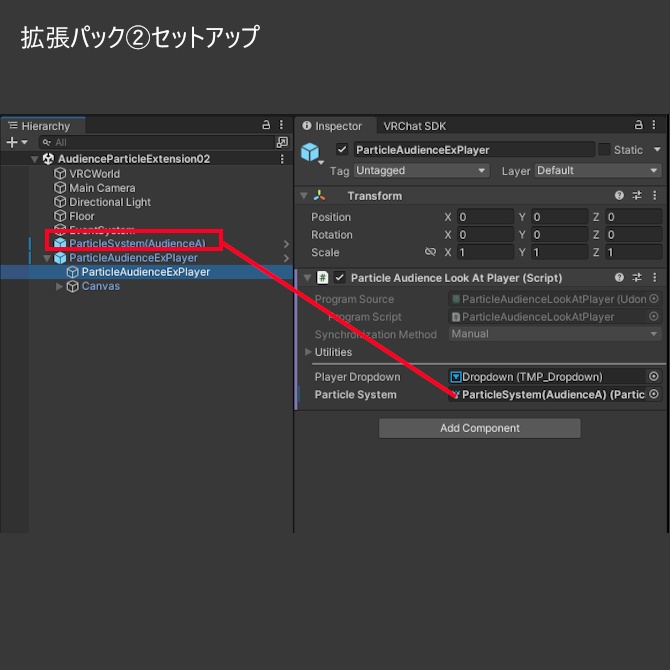
Task: Open the Transform help icon
Action: [619, 195]
